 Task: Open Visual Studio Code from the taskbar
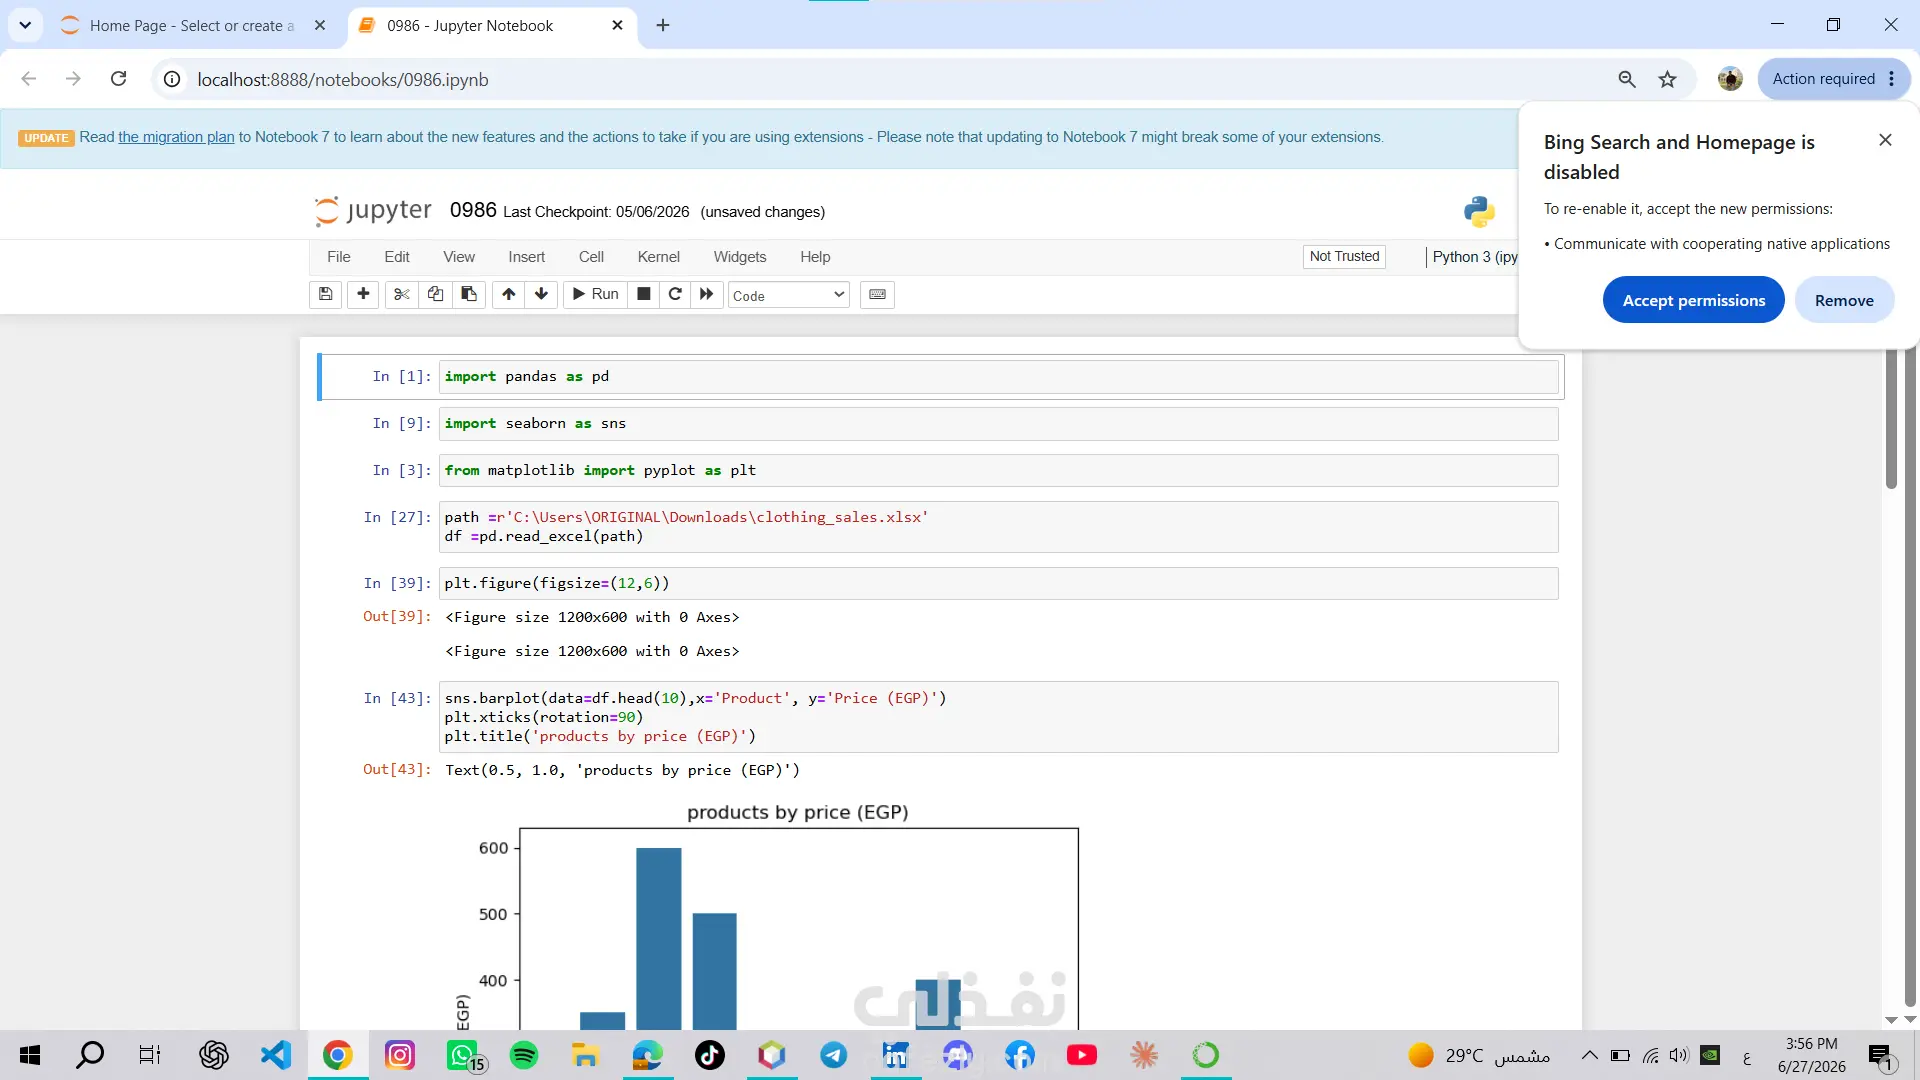point(276,1055)
